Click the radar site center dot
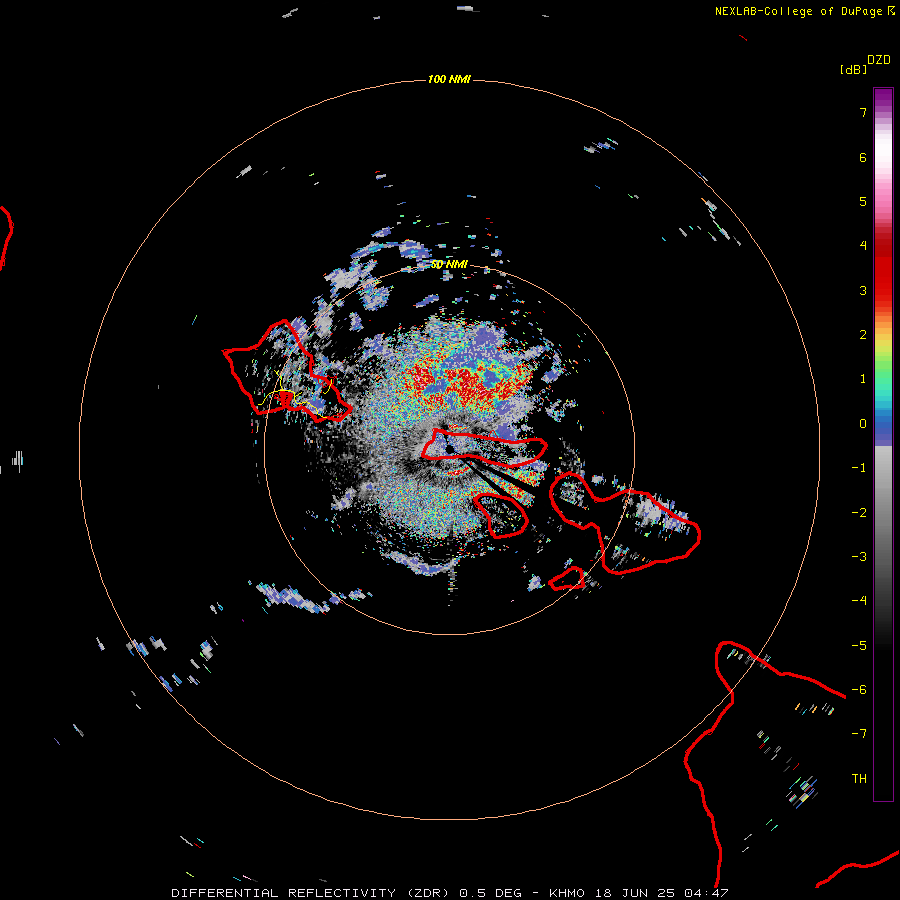This screenshot has height=900, width=900. coord(449,449)
